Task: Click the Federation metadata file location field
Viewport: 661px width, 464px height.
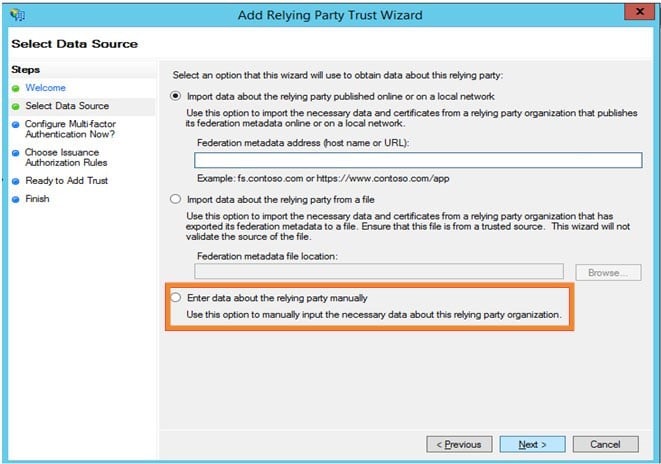Action: tap(379, 271)
